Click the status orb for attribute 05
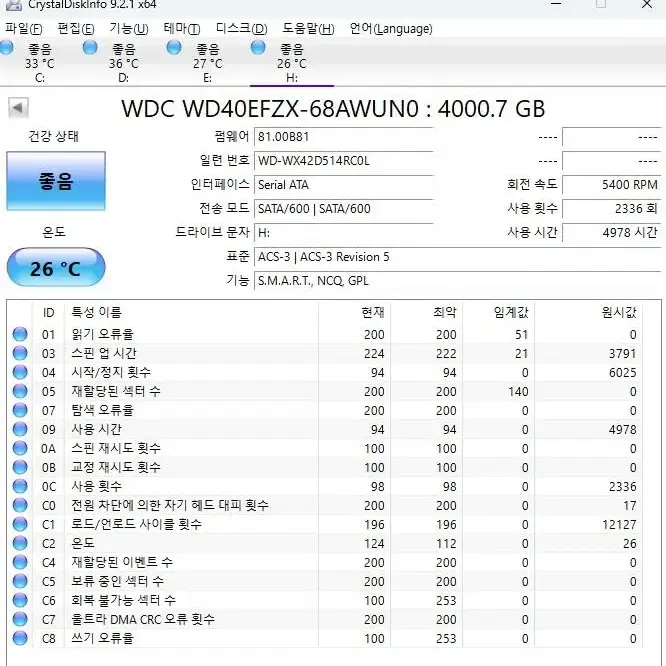Screen dimensions: 666x666 pyautogui.click(x=20, y=391)
